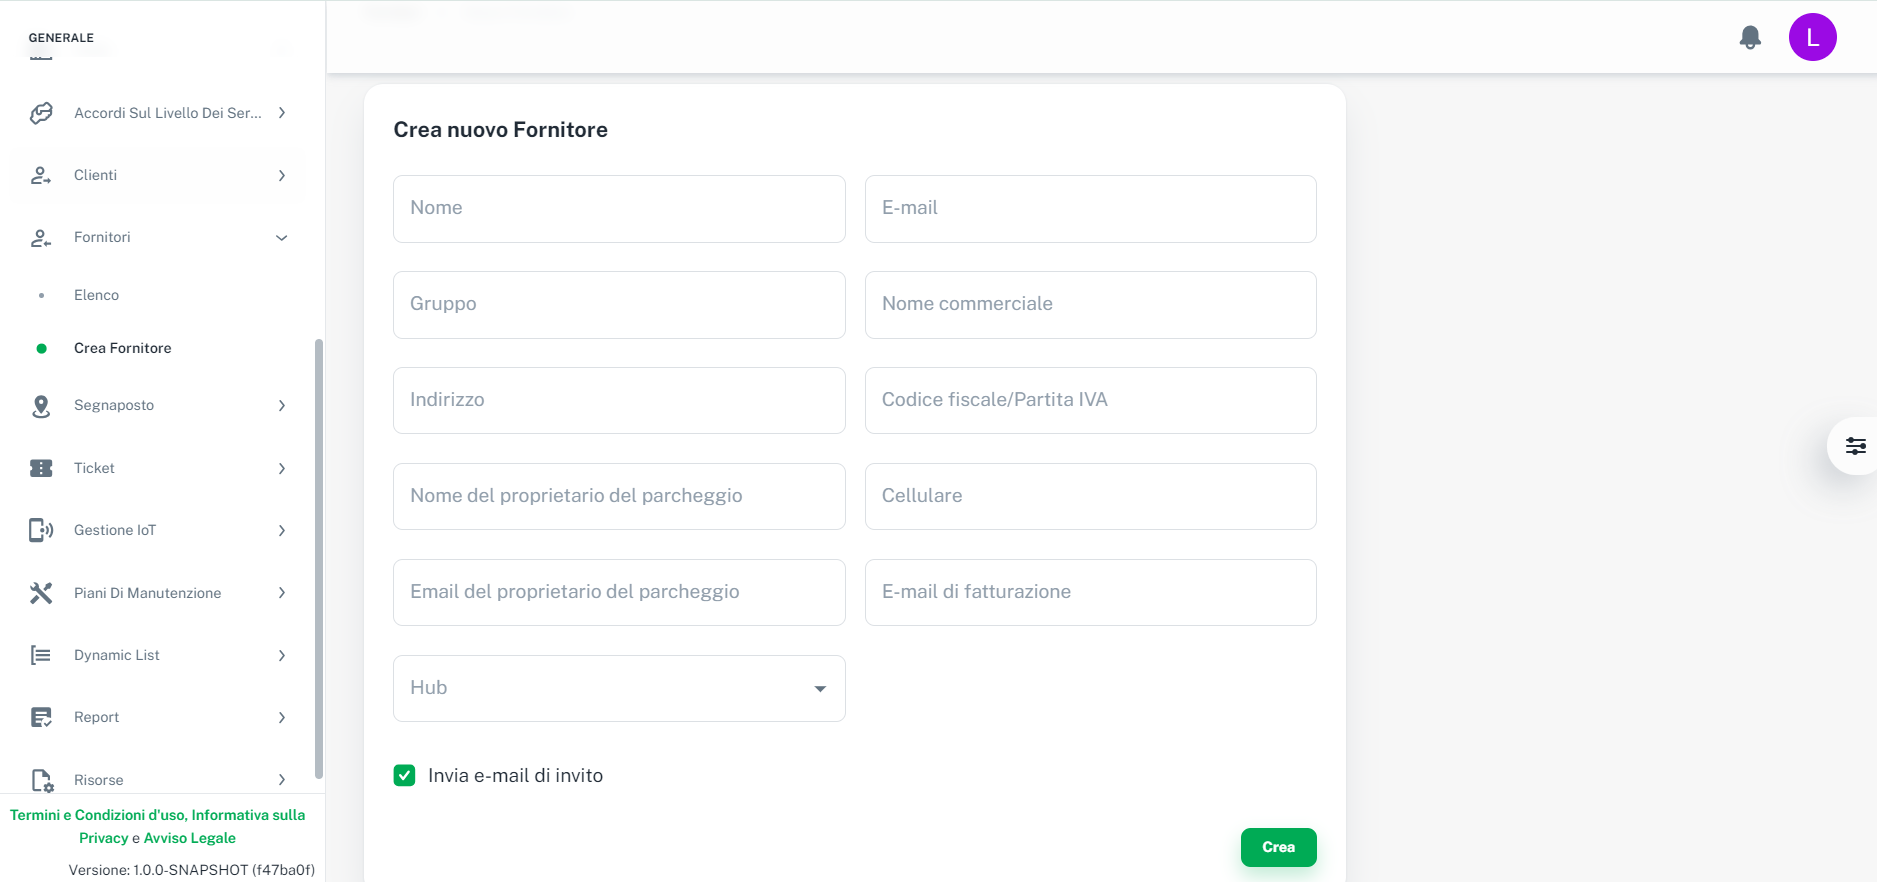1877x882 pixels.
Task: Select Elenco under Fornitori
Action: point(96,295)
